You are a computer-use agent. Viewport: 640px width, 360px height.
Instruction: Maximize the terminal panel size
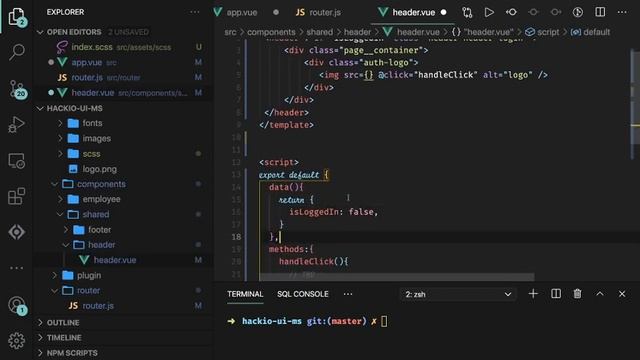tap(600, 294)
